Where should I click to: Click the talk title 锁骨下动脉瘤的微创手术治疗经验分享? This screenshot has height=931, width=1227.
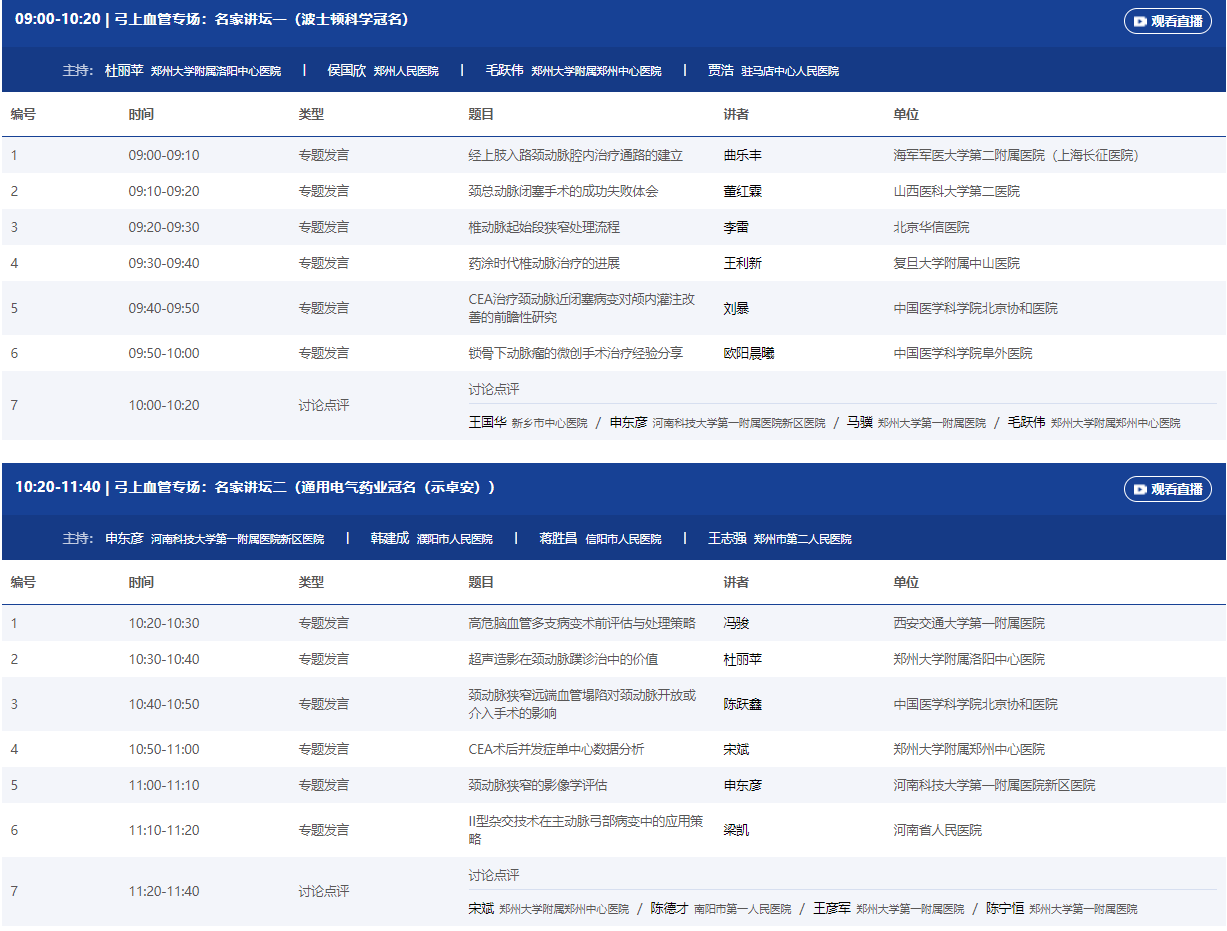pos(576,354)
